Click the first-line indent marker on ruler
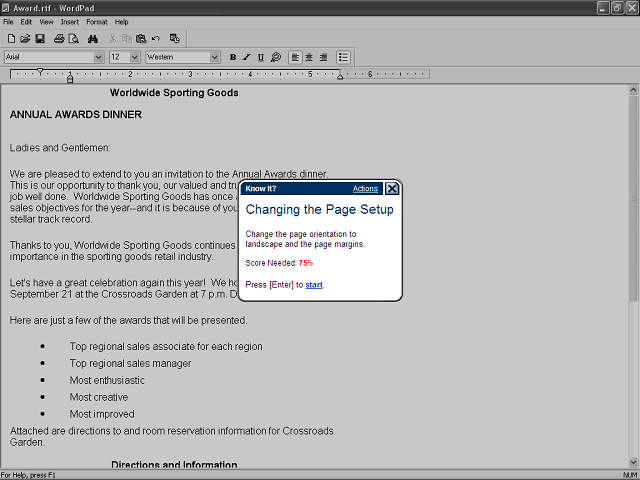 pyautogui.click(x=40, y=71)
